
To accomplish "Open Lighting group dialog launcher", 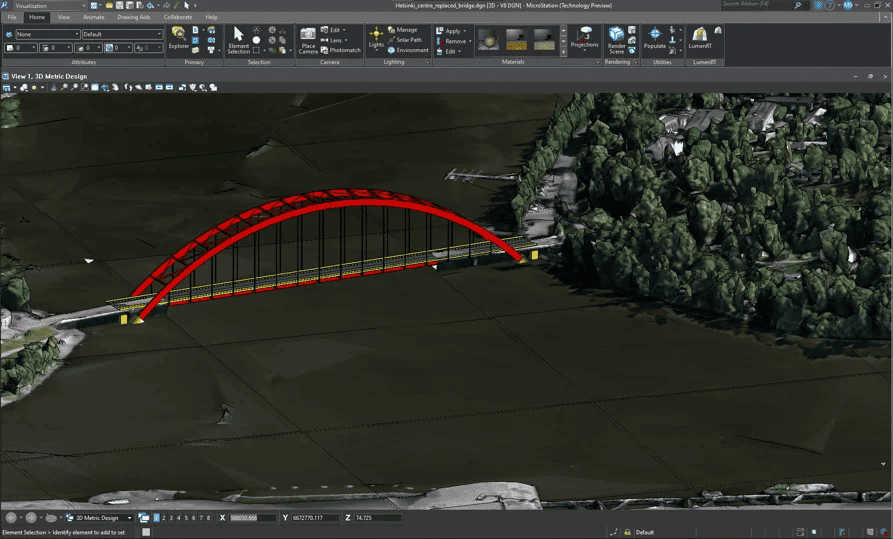I will coord(428,62).
